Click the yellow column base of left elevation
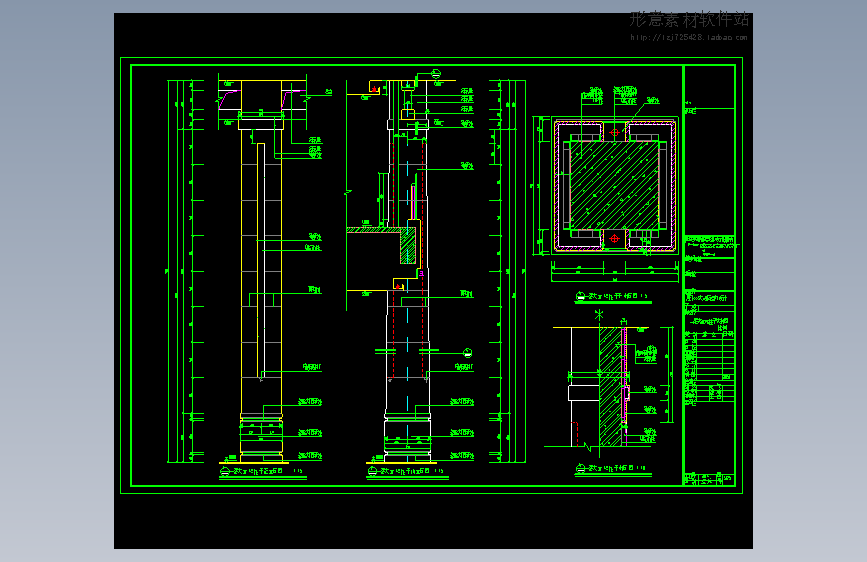This screenshot has height=562, width=867. click(x=262, y=438)
